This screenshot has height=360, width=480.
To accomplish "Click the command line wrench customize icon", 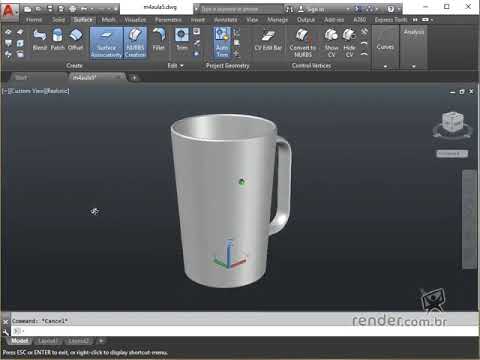I will click(x=5, y=332).
